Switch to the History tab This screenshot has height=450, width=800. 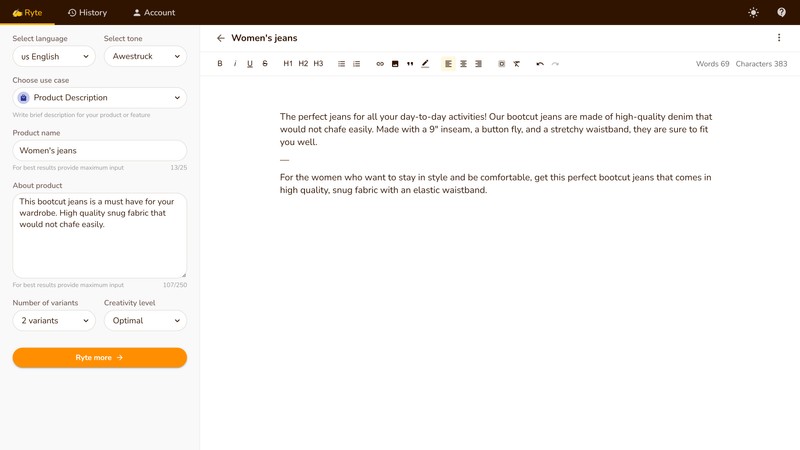[x=87, y=13]
